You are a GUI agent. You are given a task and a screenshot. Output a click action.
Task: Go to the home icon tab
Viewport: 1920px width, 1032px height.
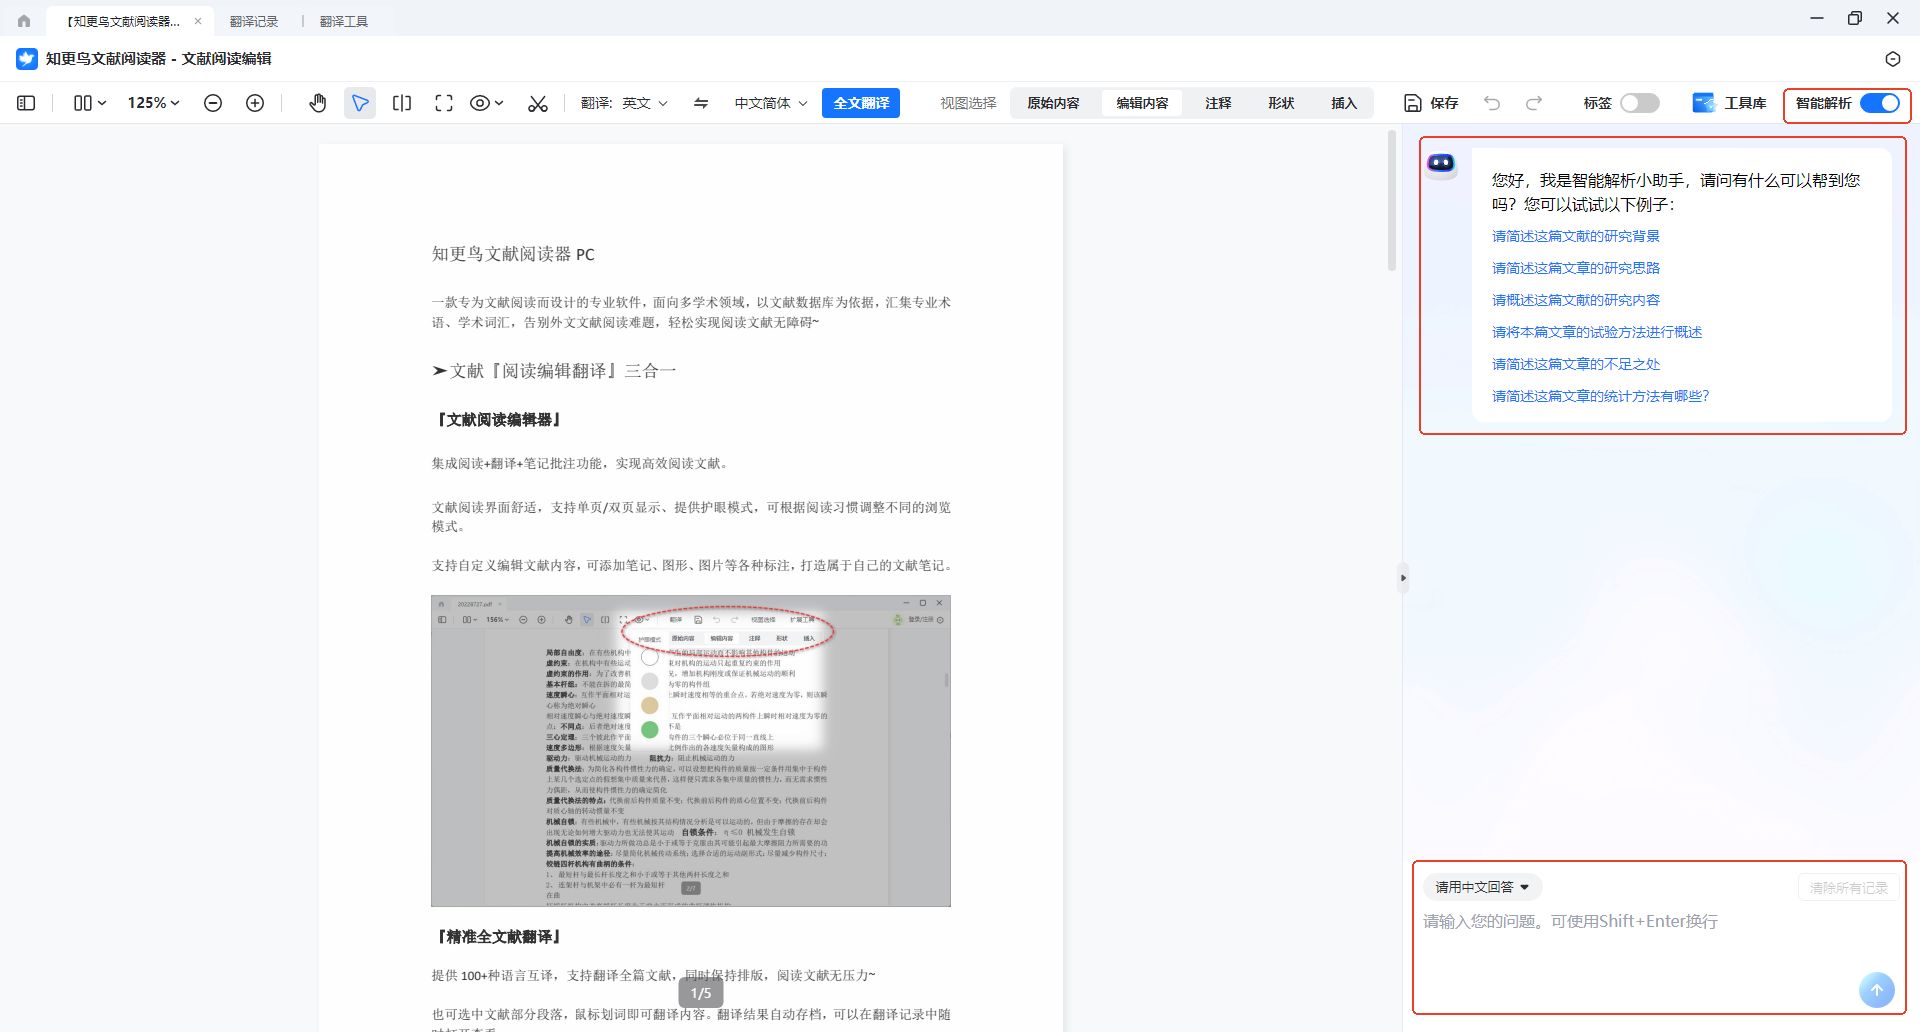pos(24,21)
